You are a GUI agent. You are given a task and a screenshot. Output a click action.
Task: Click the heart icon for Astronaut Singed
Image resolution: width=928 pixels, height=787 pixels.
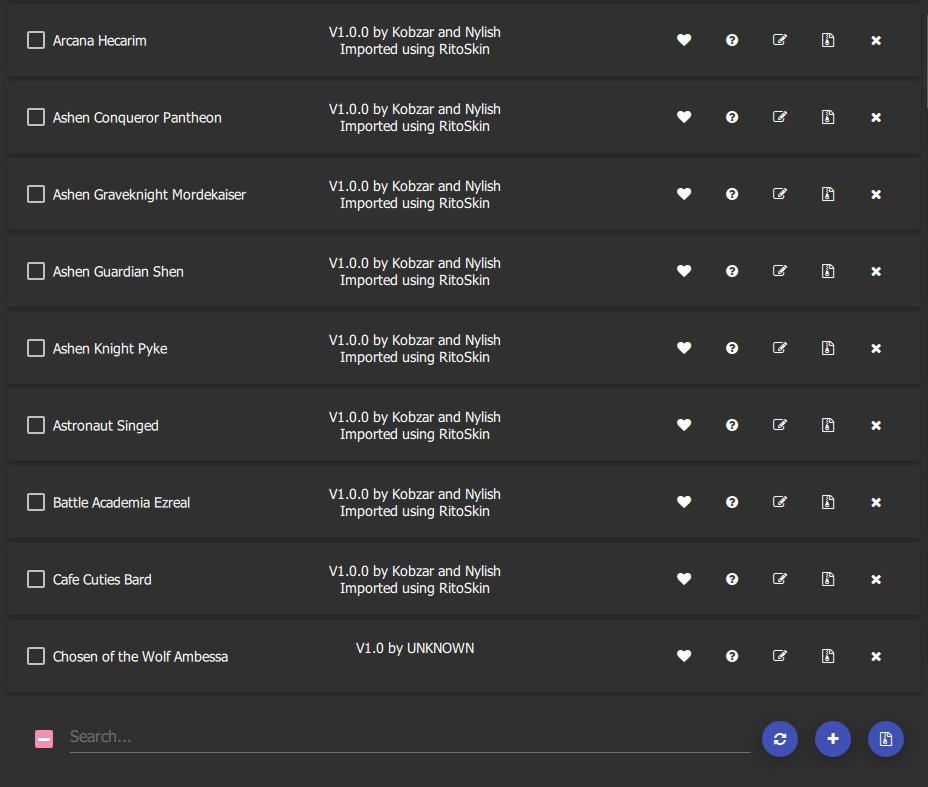coord(684,425)
